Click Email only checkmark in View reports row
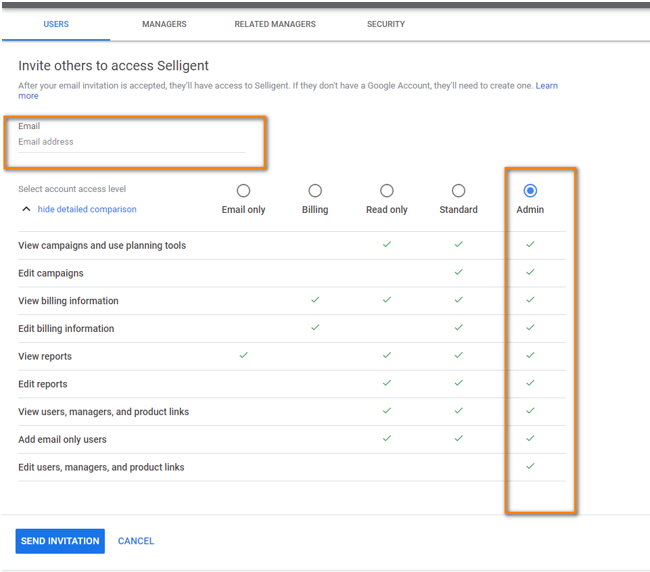The height and width of the screenshot is (572, 650). tap(243, 355)
